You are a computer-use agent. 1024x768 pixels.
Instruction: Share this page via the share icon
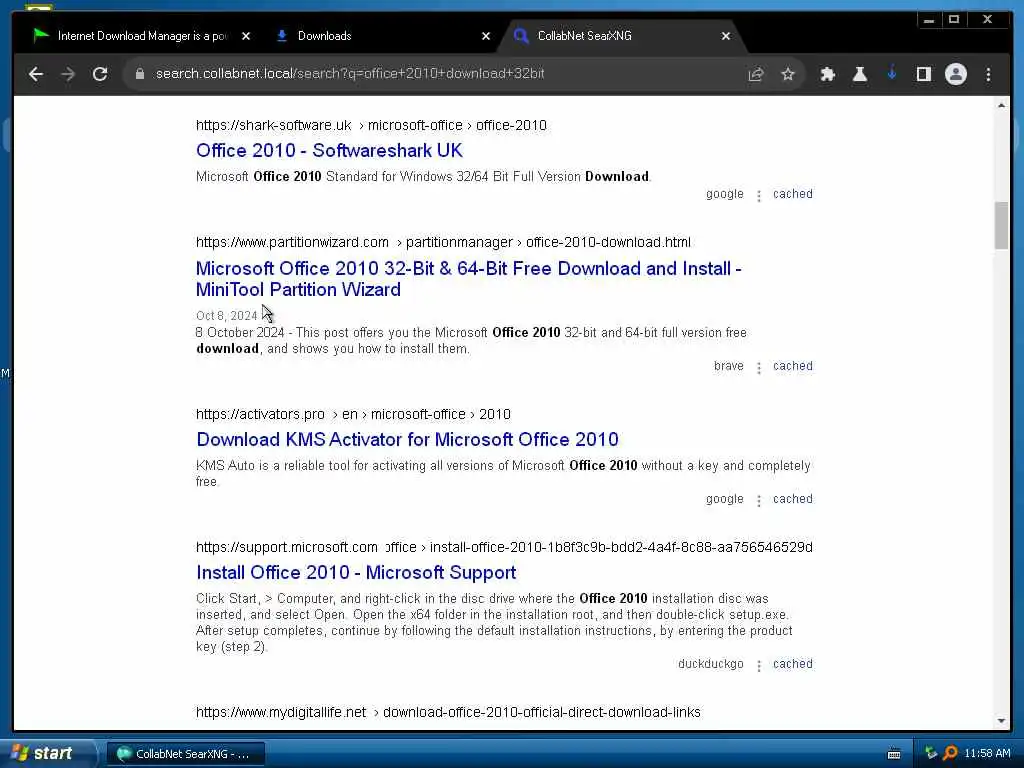pyautogui.click(x=756, y=74)
